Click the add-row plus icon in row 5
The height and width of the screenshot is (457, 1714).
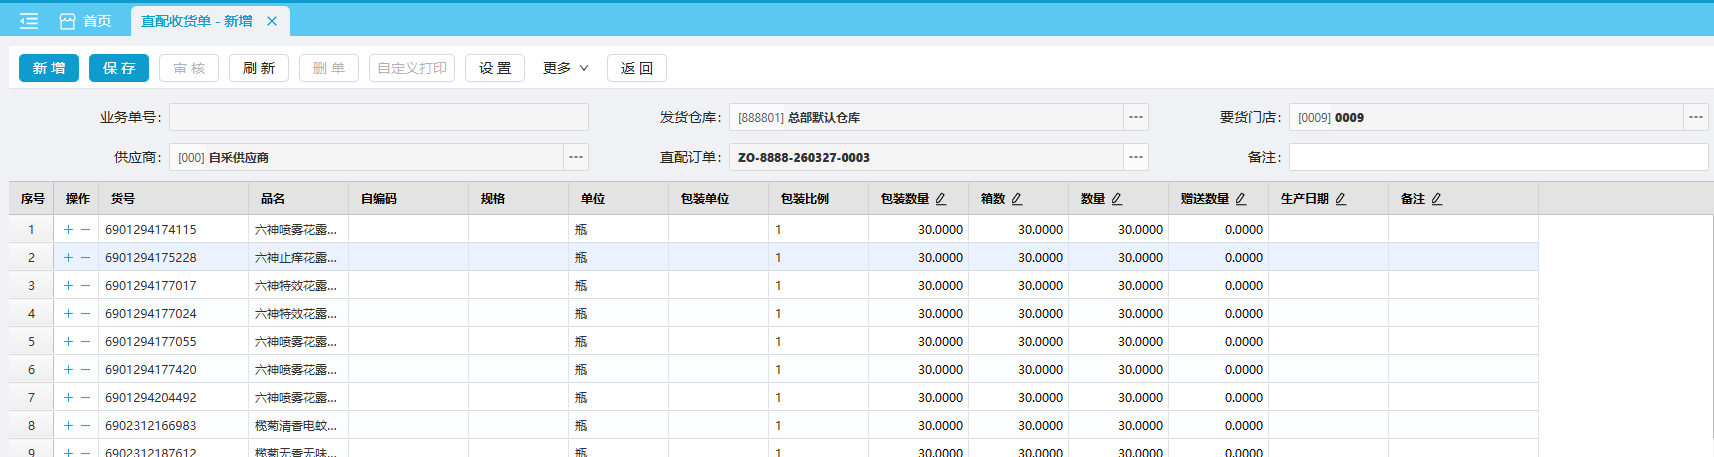pos(68,342)
